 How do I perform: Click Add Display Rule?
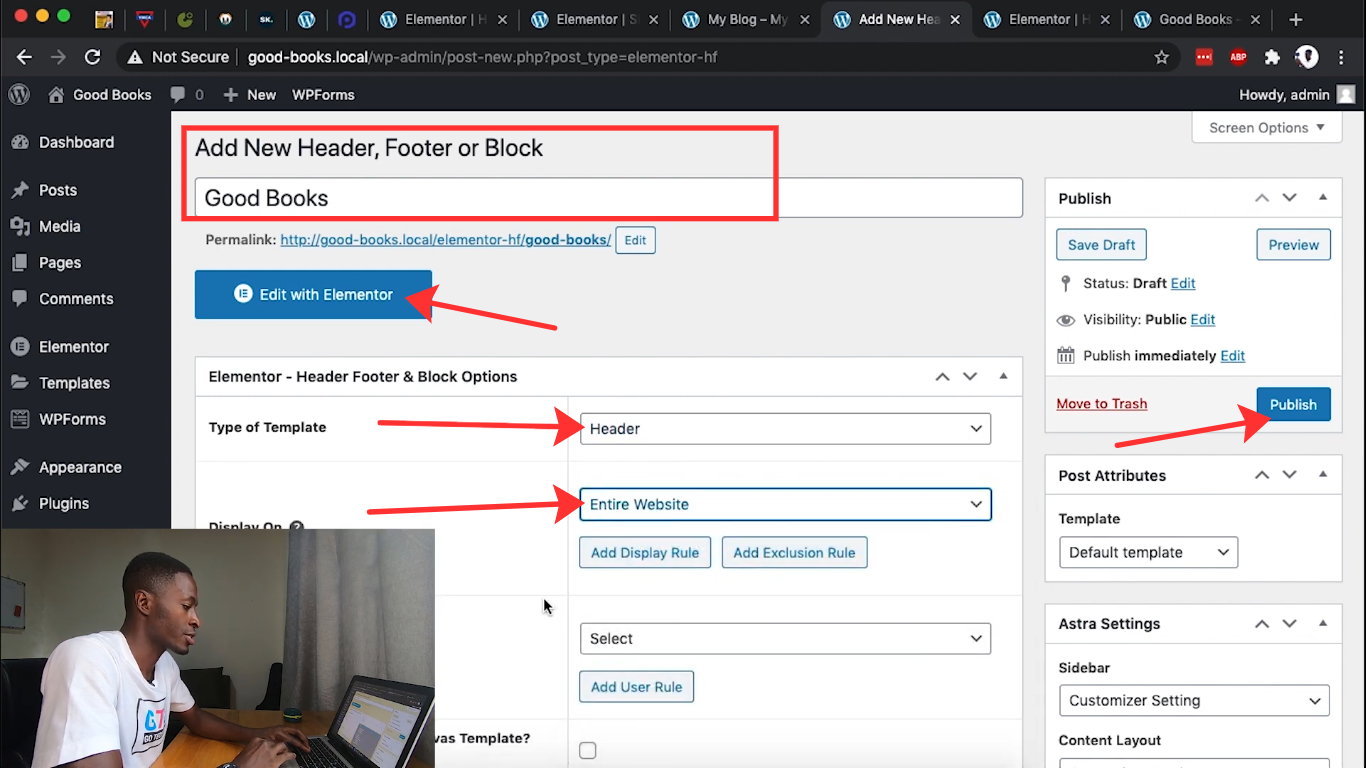point(644,552)
